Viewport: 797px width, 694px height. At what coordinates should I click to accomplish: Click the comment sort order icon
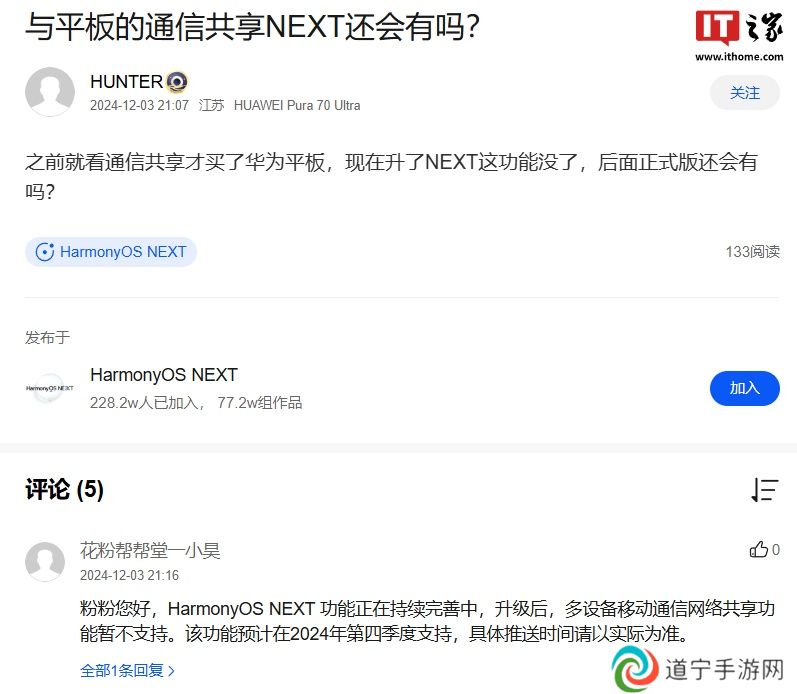click(x=764, y=490)
